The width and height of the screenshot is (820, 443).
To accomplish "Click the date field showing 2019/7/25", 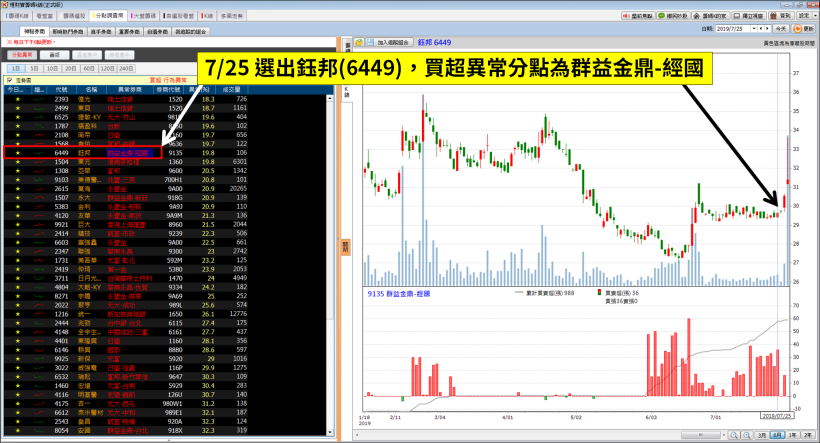I will 733,29.
